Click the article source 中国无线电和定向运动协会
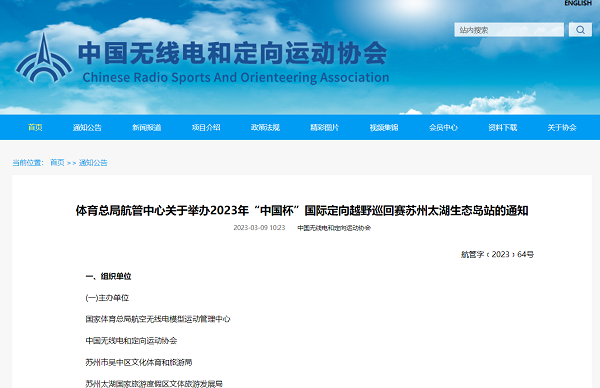The width and height of the screenshot is (600, 388). (334, 228)
